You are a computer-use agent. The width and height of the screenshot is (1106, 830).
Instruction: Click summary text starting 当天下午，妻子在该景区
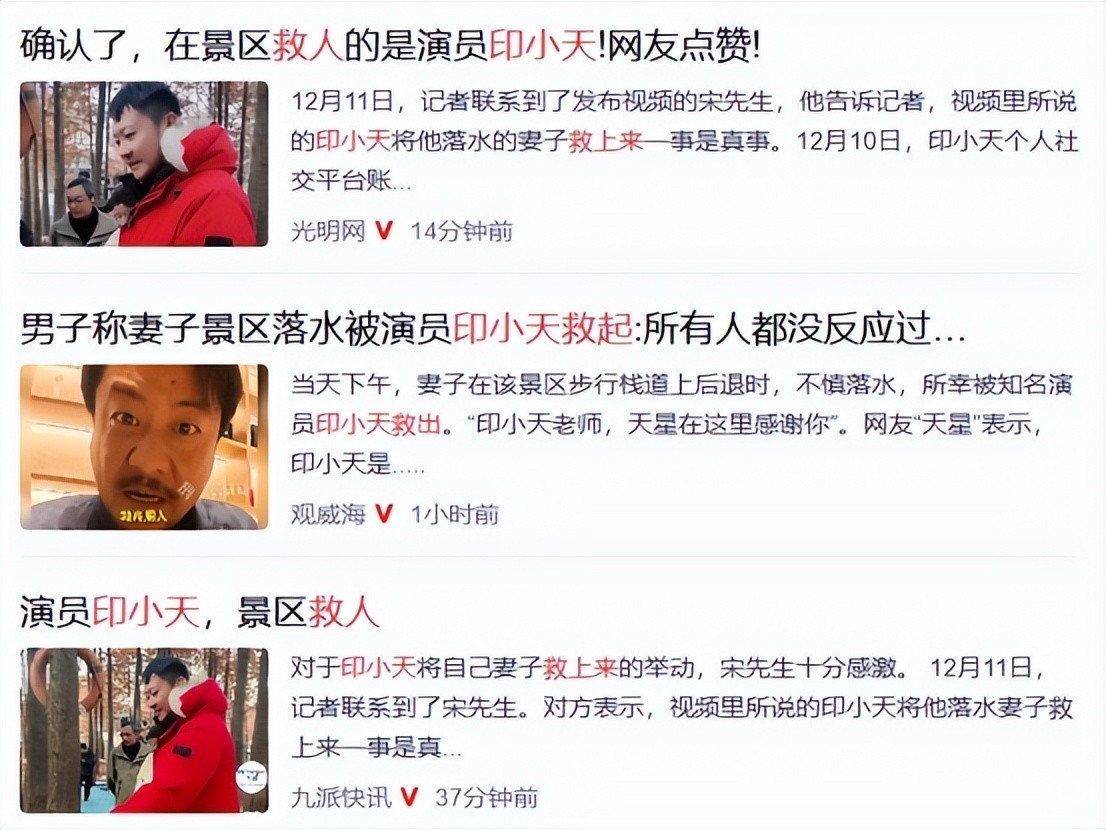pyautogui.click(x=682, y=425)
